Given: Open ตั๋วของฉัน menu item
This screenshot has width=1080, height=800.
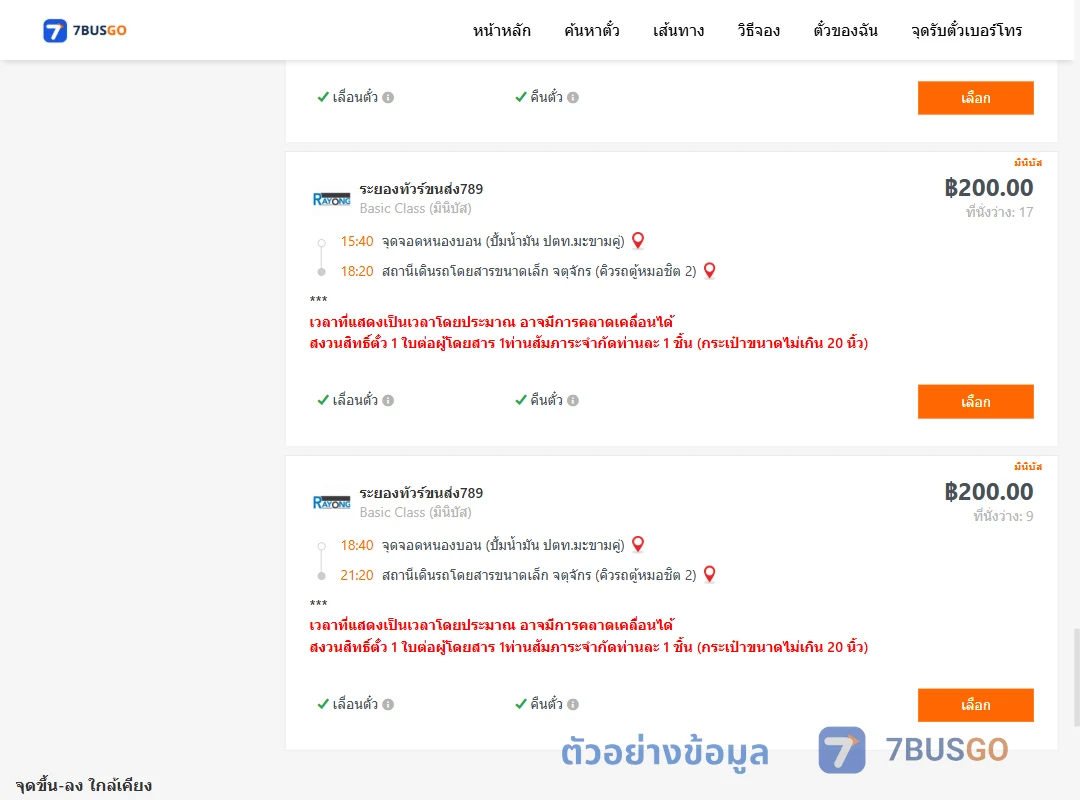Looking at the screenshot, I should [845, 30].
